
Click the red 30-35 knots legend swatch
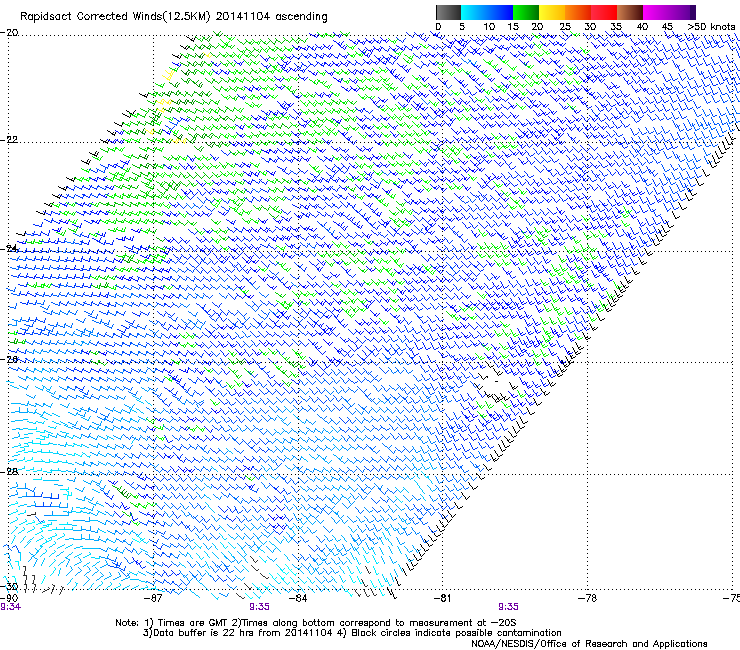pyautogui.click(x=604, y=12)
